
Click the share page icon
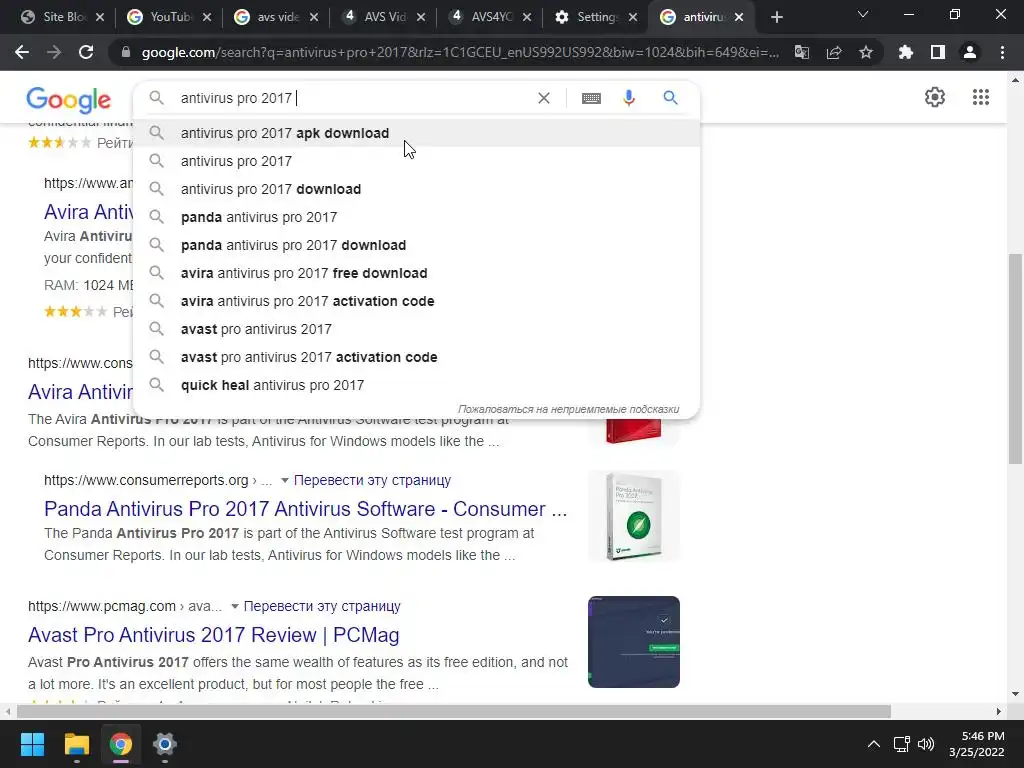834,52
